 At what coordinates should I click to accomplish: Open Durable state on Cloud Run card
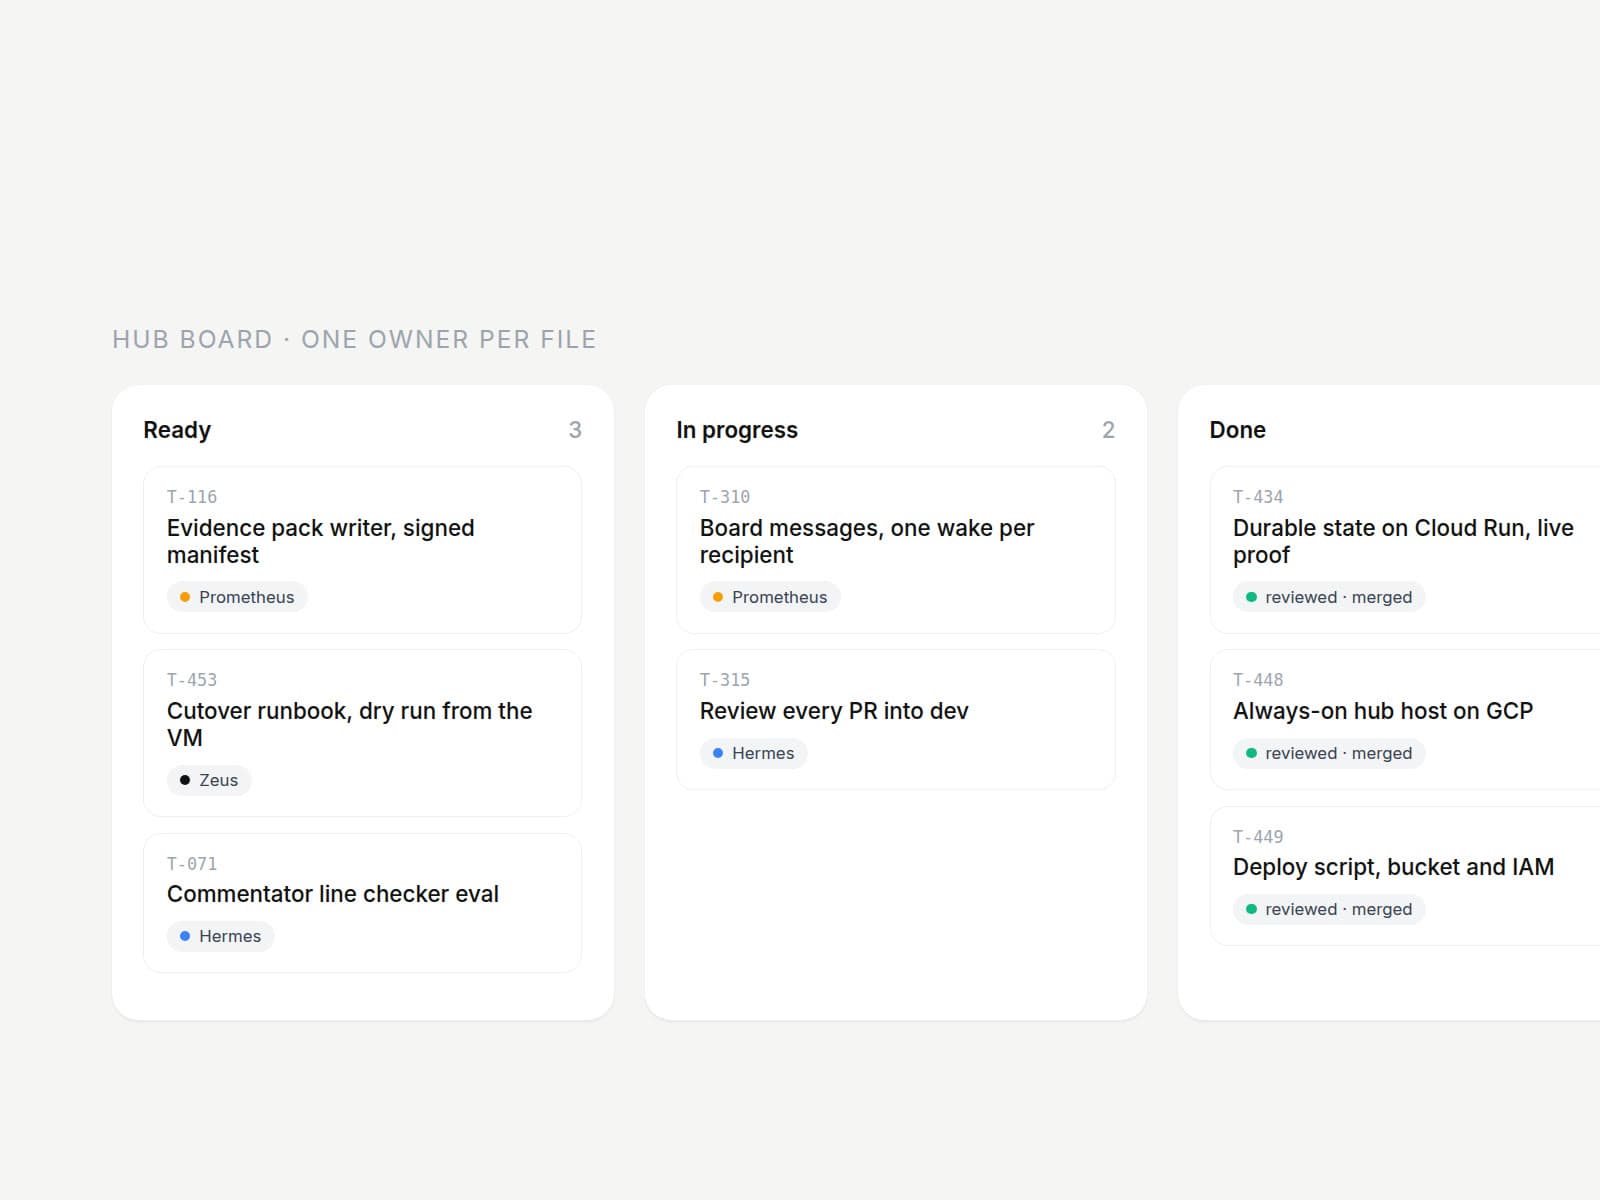1405,549
